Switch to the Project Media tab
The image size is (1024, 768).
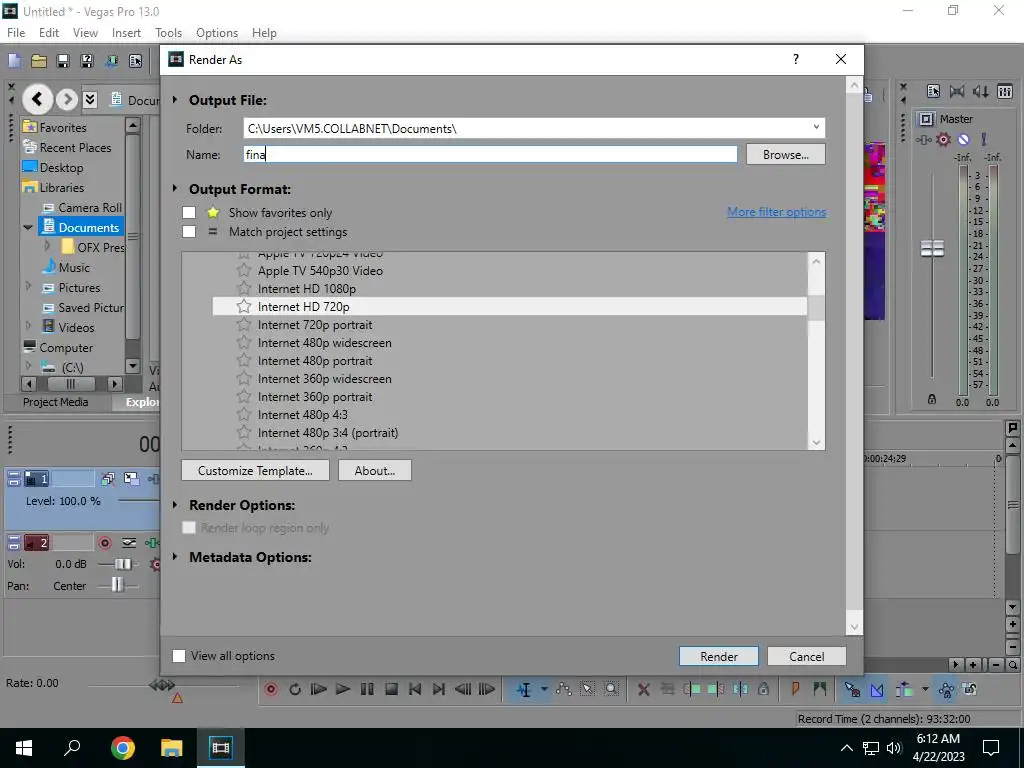56,402
